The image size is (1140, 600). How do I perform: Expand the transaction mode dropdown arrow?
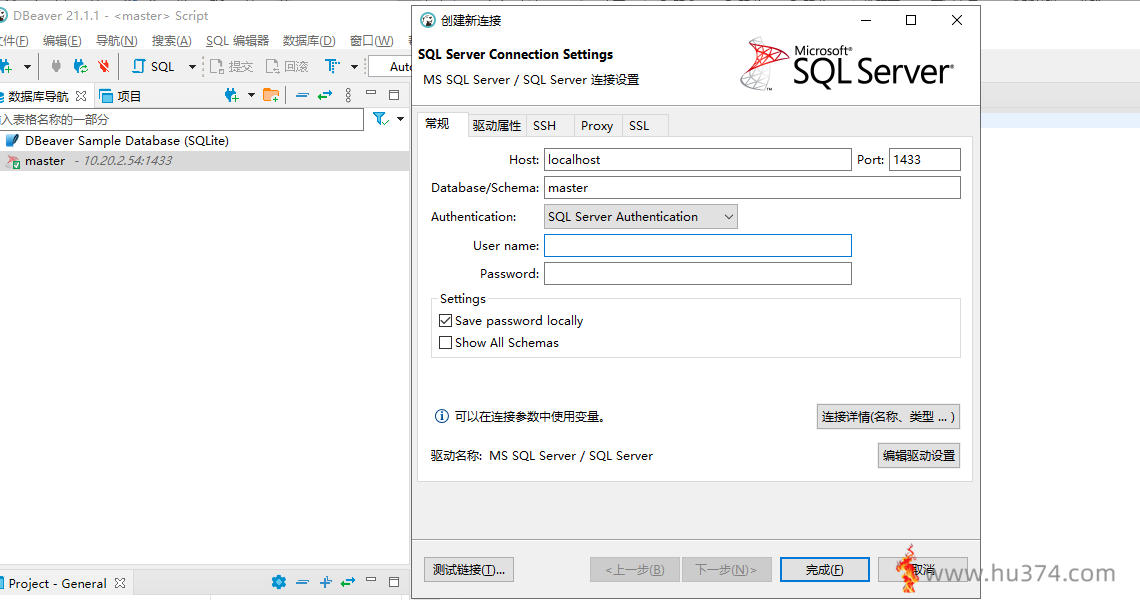tap(354, 67)
